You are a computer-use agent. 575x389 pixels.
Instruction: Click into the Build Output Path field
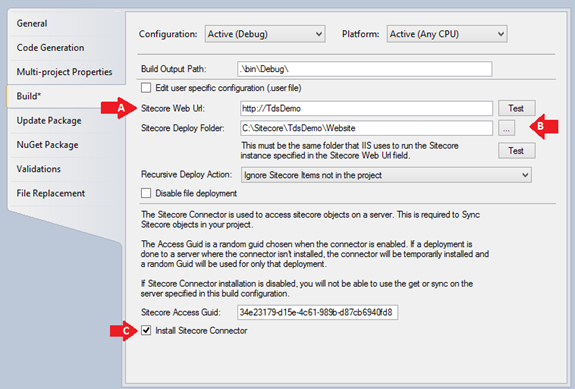click(x=365, y=69)
